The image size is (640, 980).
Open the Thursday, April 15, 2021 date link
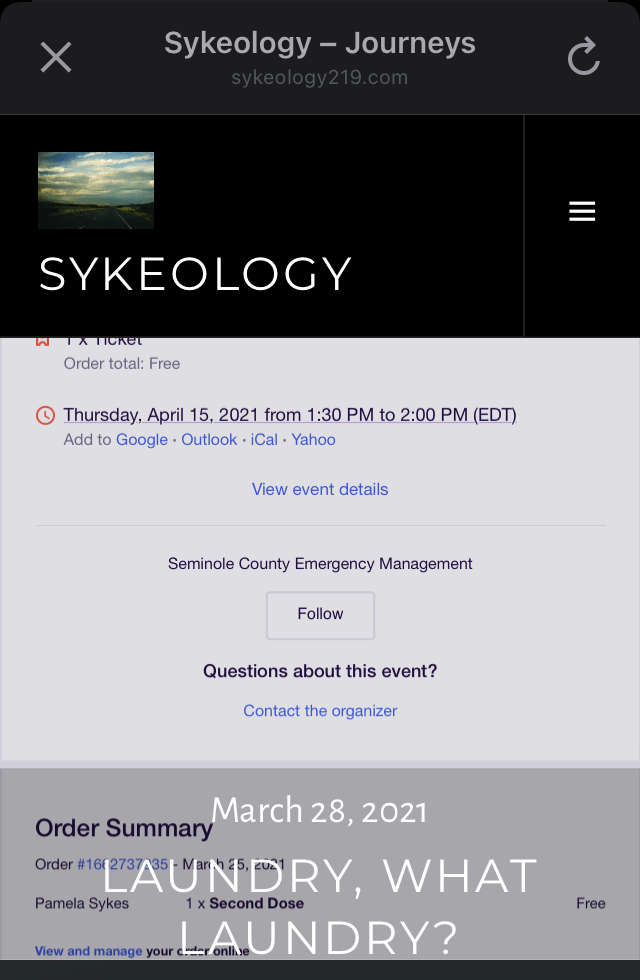(290, 415)
